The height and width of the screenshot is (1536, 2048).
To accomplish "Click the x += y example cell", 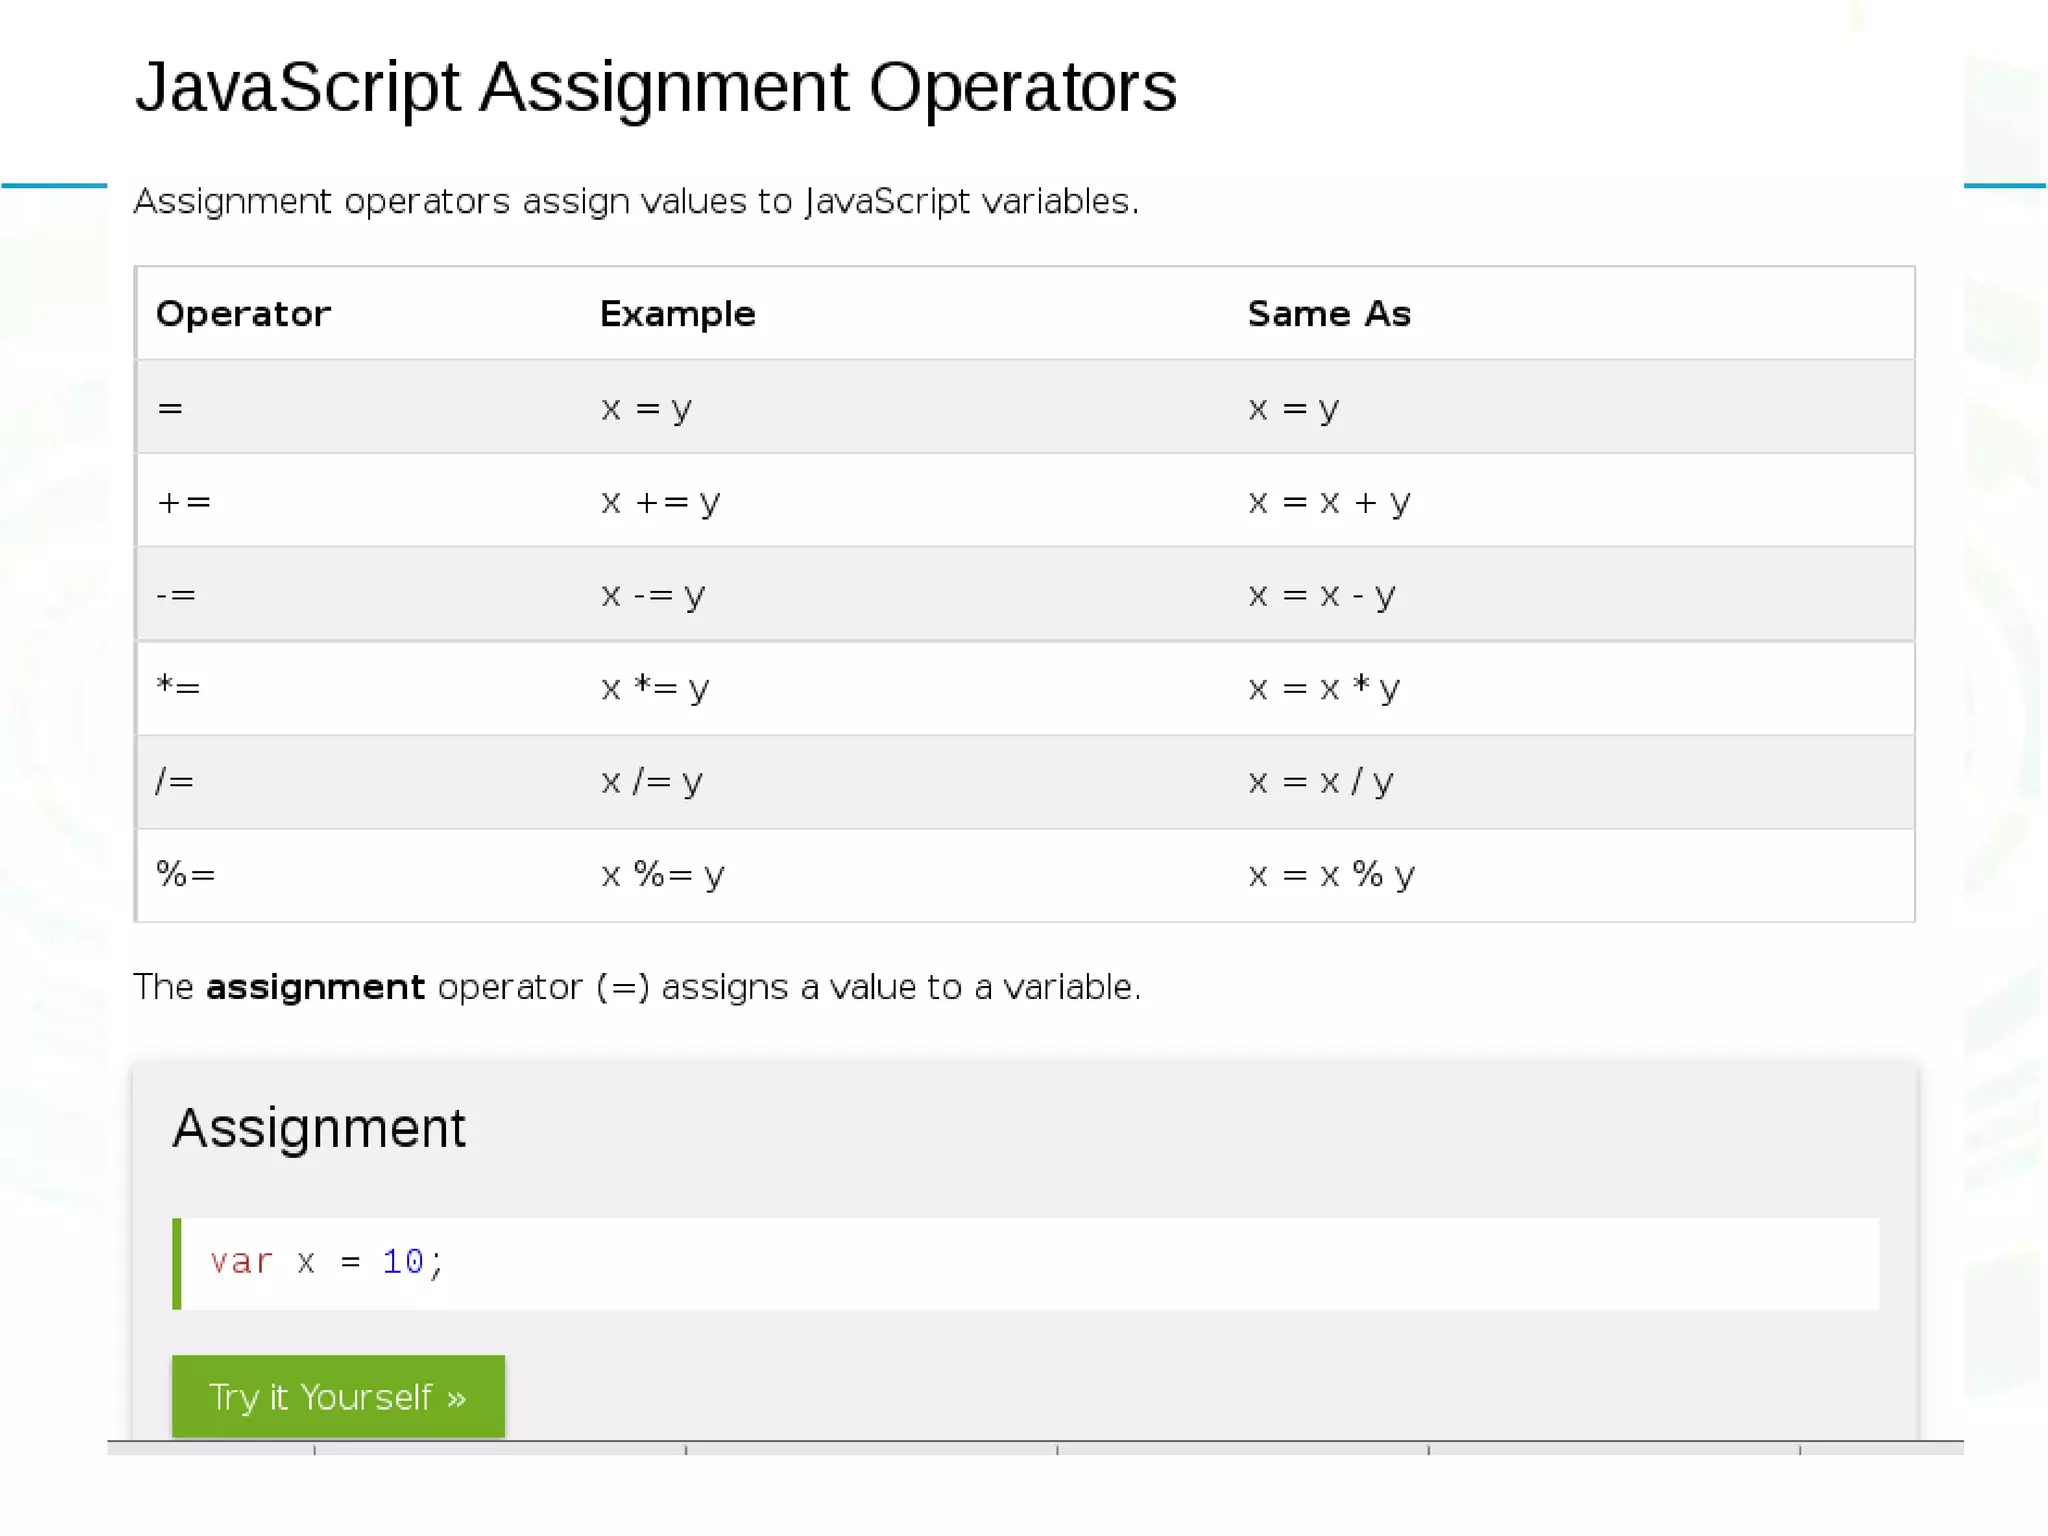I will 660,501.
